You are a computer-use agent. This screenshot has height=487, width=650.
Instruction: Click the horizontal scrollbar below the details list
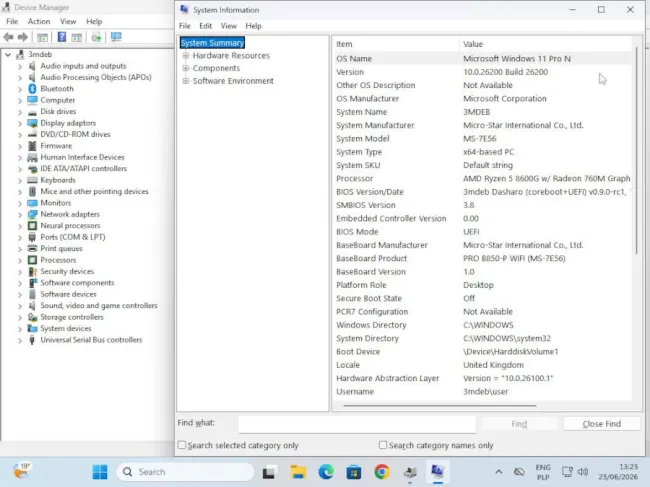[440, 405]
